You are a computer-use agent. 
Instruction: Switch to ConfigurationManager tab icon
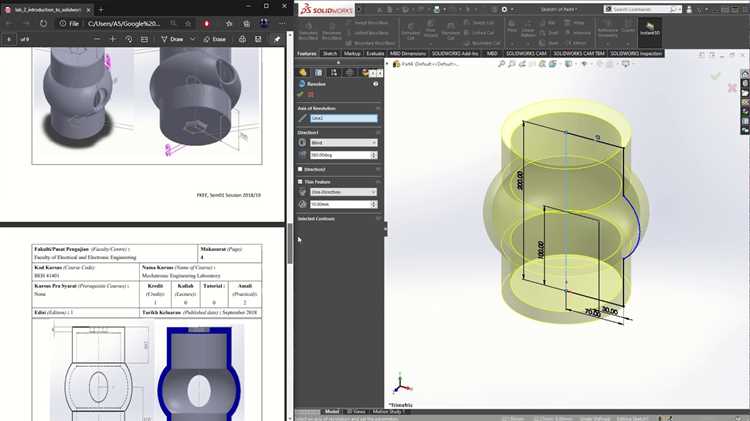click(x=333, y=73)
